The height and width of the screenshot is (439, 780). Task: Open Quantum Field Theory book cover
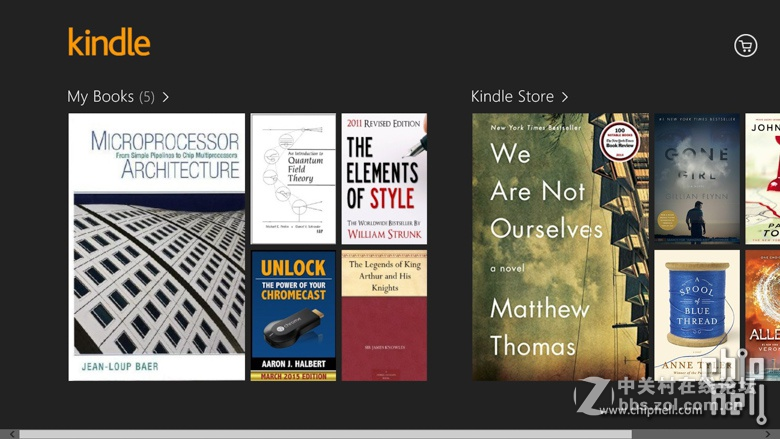[x=293, y=178]
